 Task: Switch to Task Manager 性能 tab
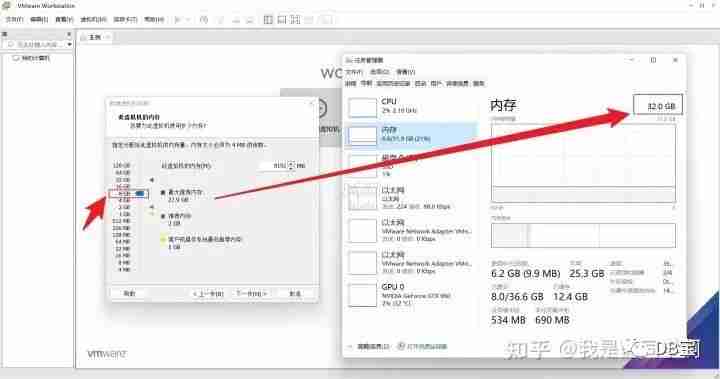366,84
